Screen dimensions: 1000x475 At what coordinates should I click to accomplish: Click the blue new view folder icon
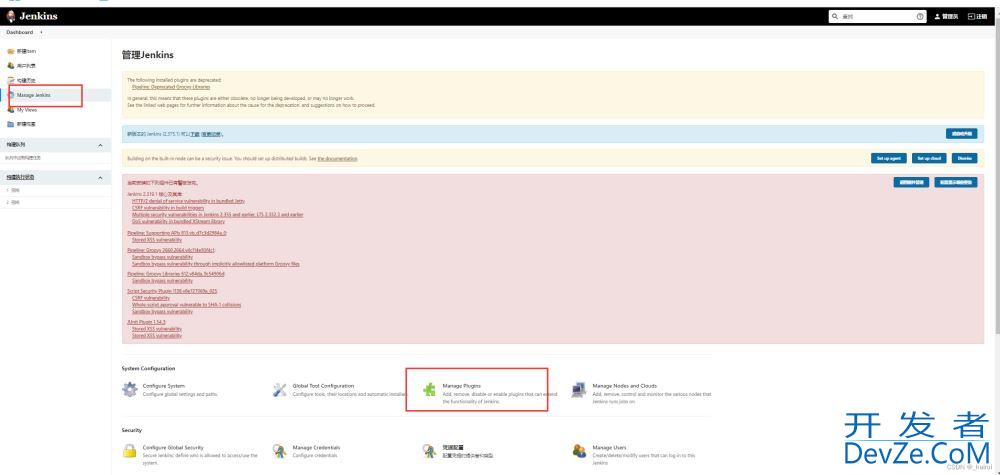pyautogui.click(x=10, y=124)
